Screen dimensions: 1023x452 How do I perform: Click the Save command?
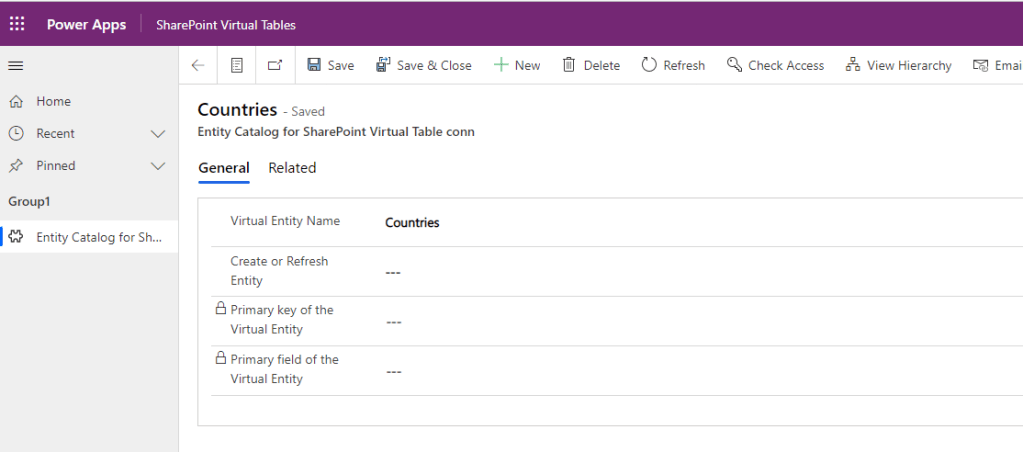330,66
